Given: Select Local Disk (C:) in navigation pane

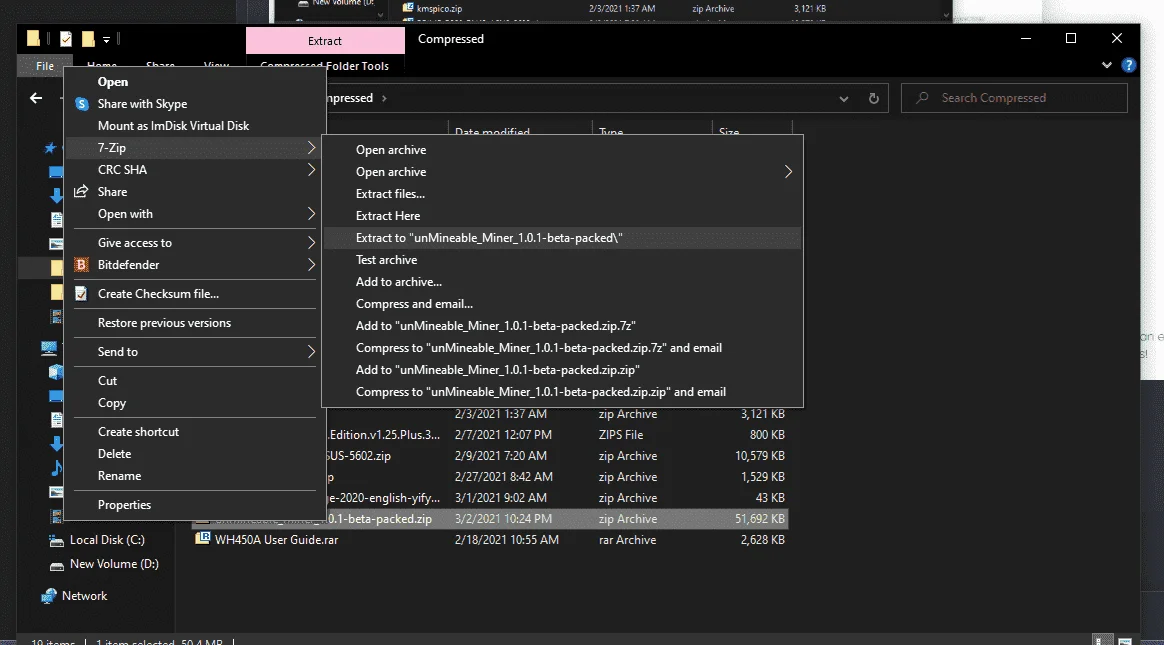Looking at the screenshot, I should pyautogui.click(x=107, y=540).
